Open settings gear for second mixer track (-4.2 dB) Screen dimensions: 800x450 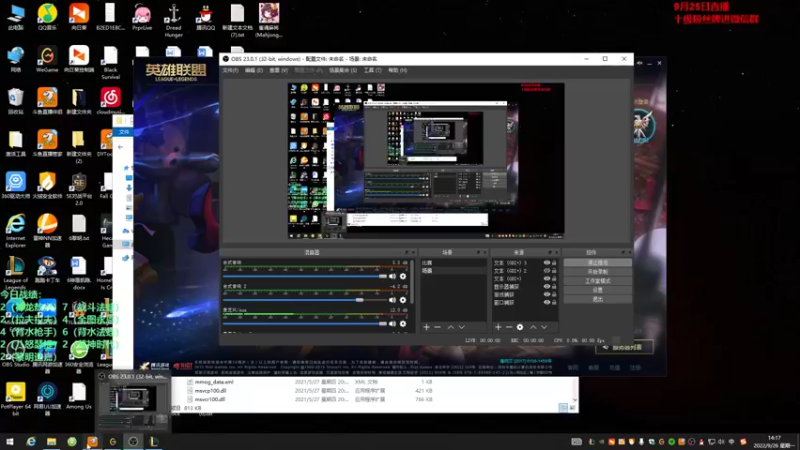pyautogui.click(x=403, y=300)
